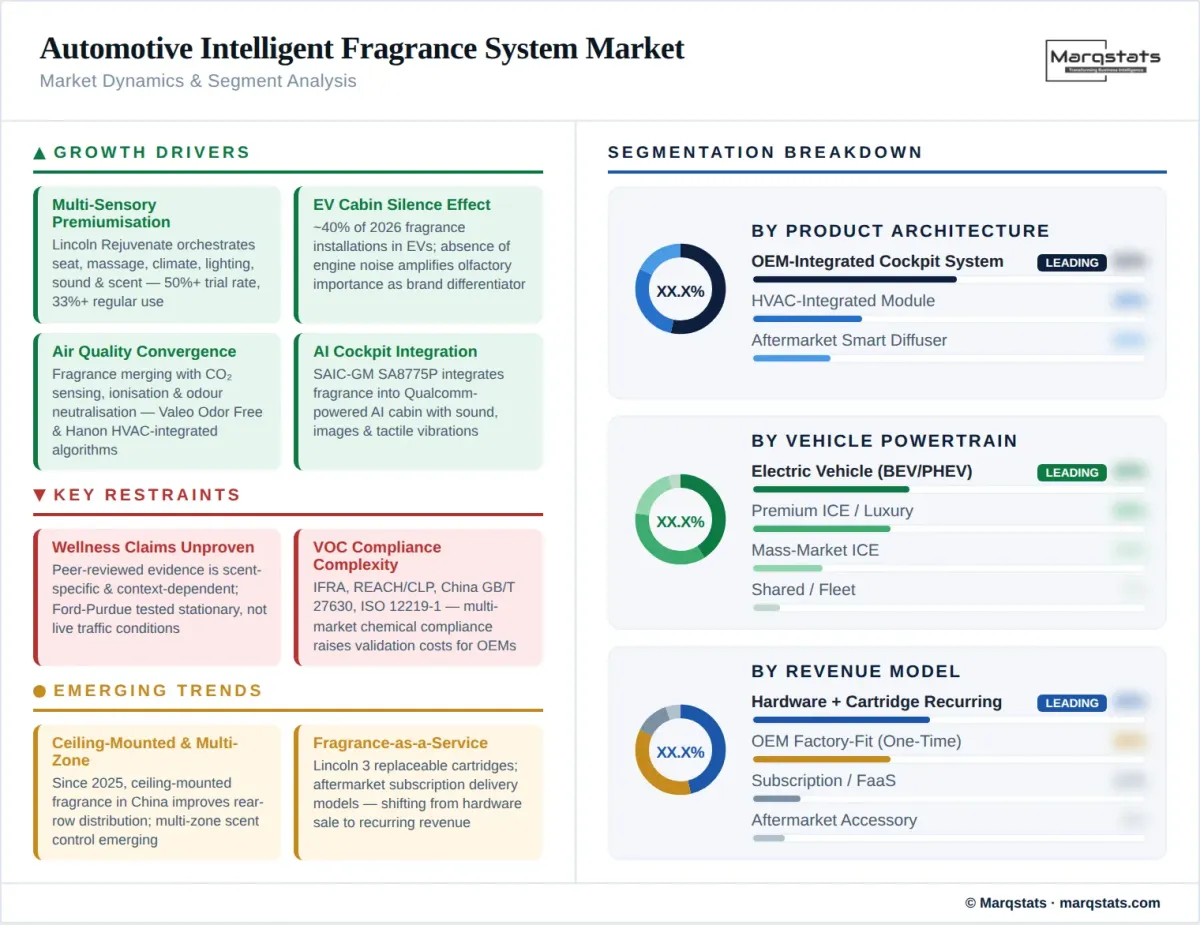The width and height of the screenshot is (1200, 925).
Task: Click the By Product Architecture donut chart
Action: (680, 290)
